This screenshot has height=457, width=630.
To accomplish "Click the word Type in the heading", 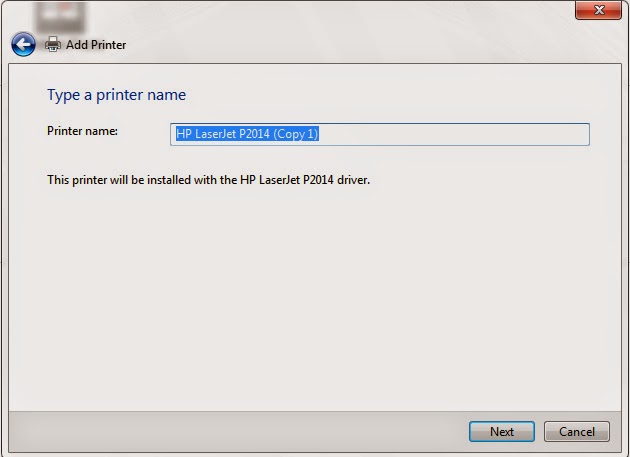I will click(63, 95).
